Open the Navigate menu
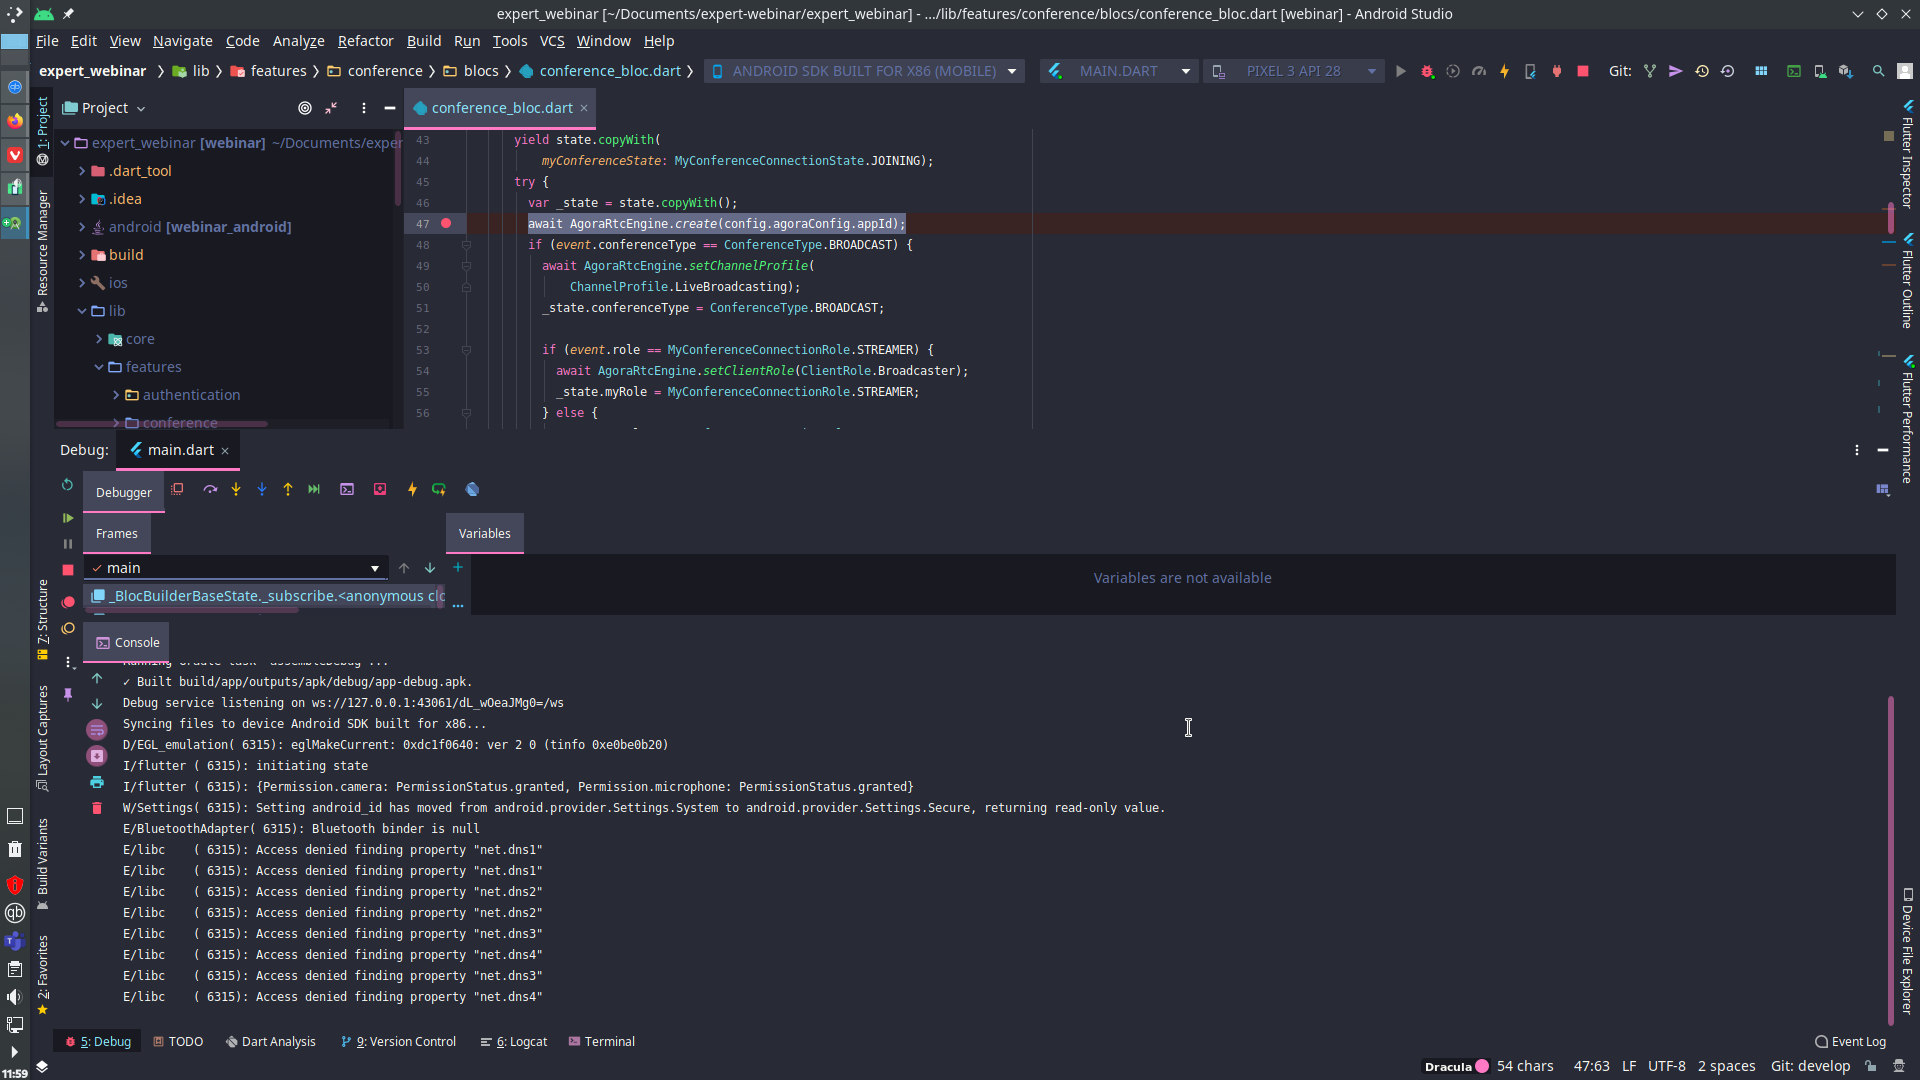This screenshot has width=1920, height=1080. coord(182,41)
